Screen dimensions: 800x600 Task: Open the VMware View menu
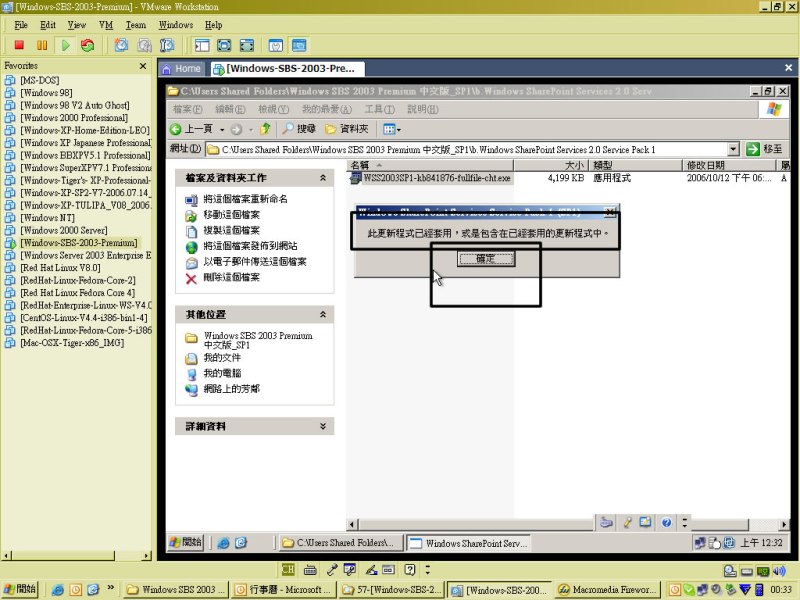[77, 25]
